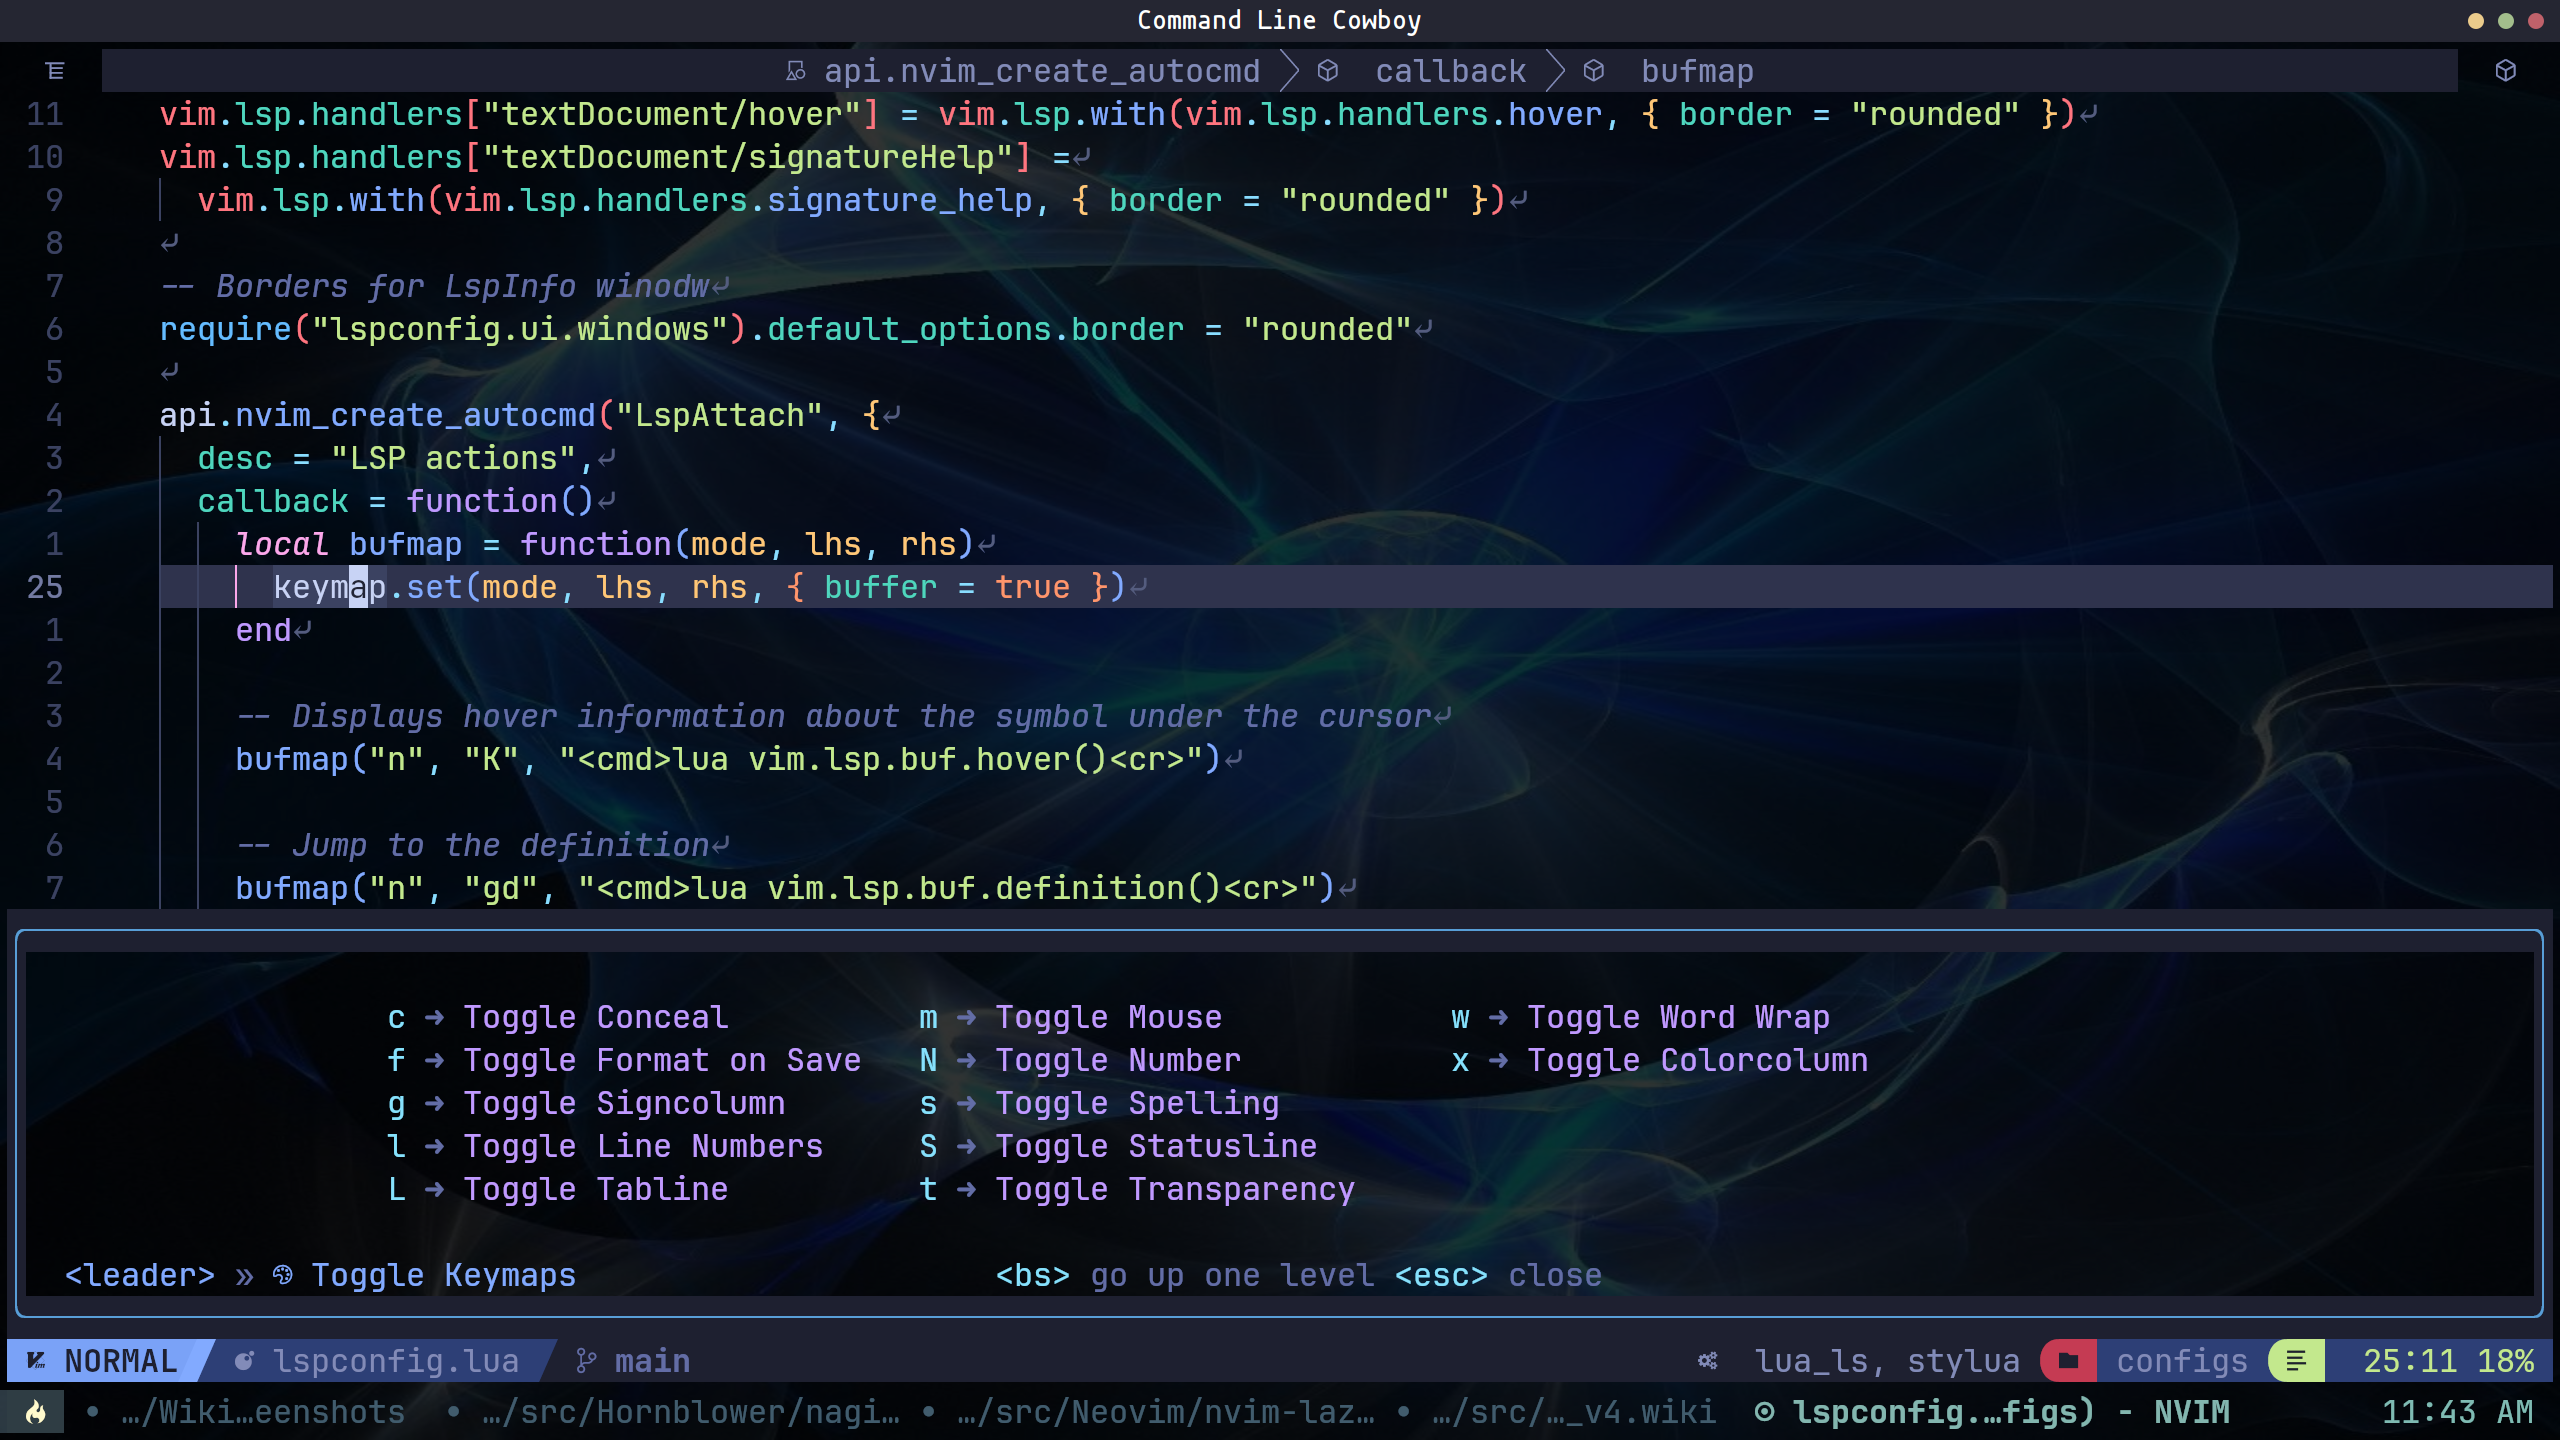Image resolution: width=2560 pixels, height=1440 pixels.
Task: Click the lspconfig.lua filename in statusline
Action: [x=395, y=1361]
